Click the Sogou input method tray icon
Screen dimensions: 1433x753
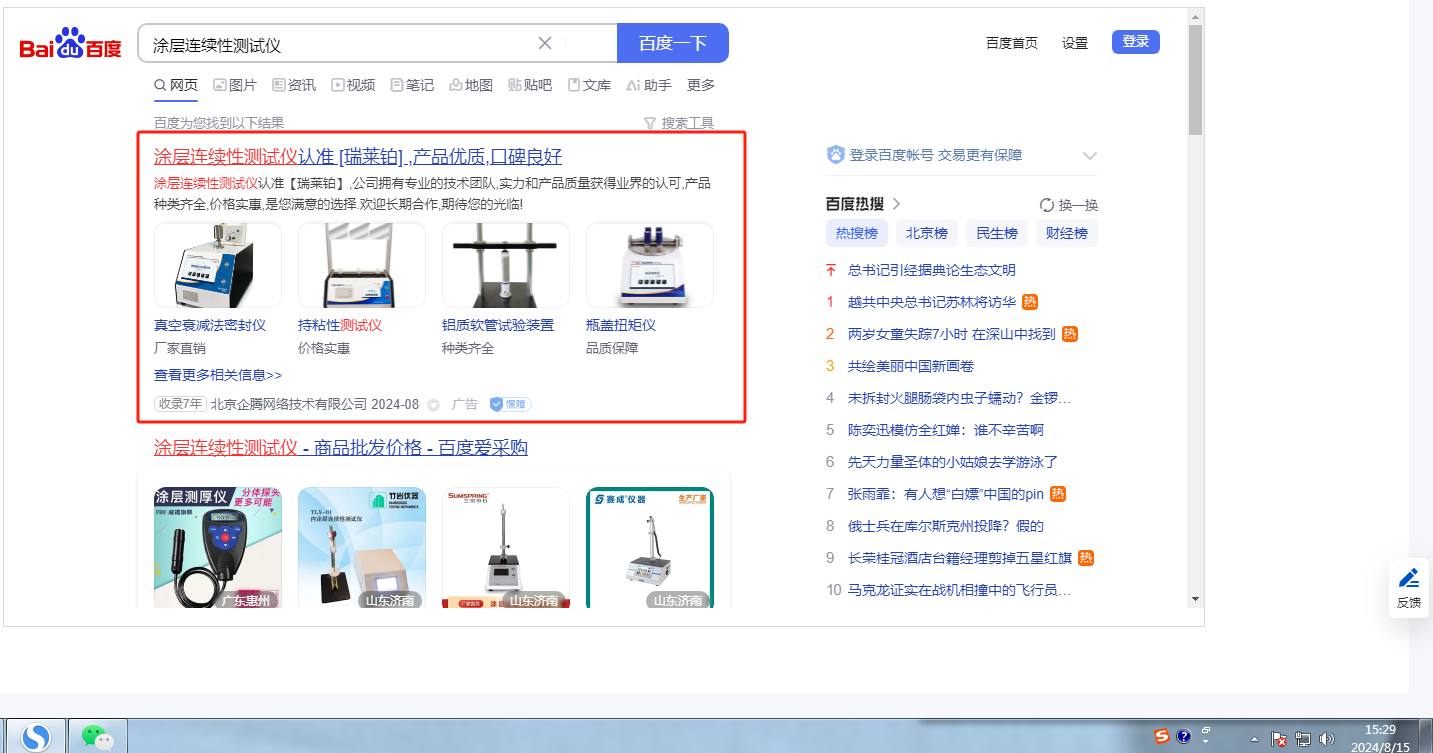tap(1161, 737)
